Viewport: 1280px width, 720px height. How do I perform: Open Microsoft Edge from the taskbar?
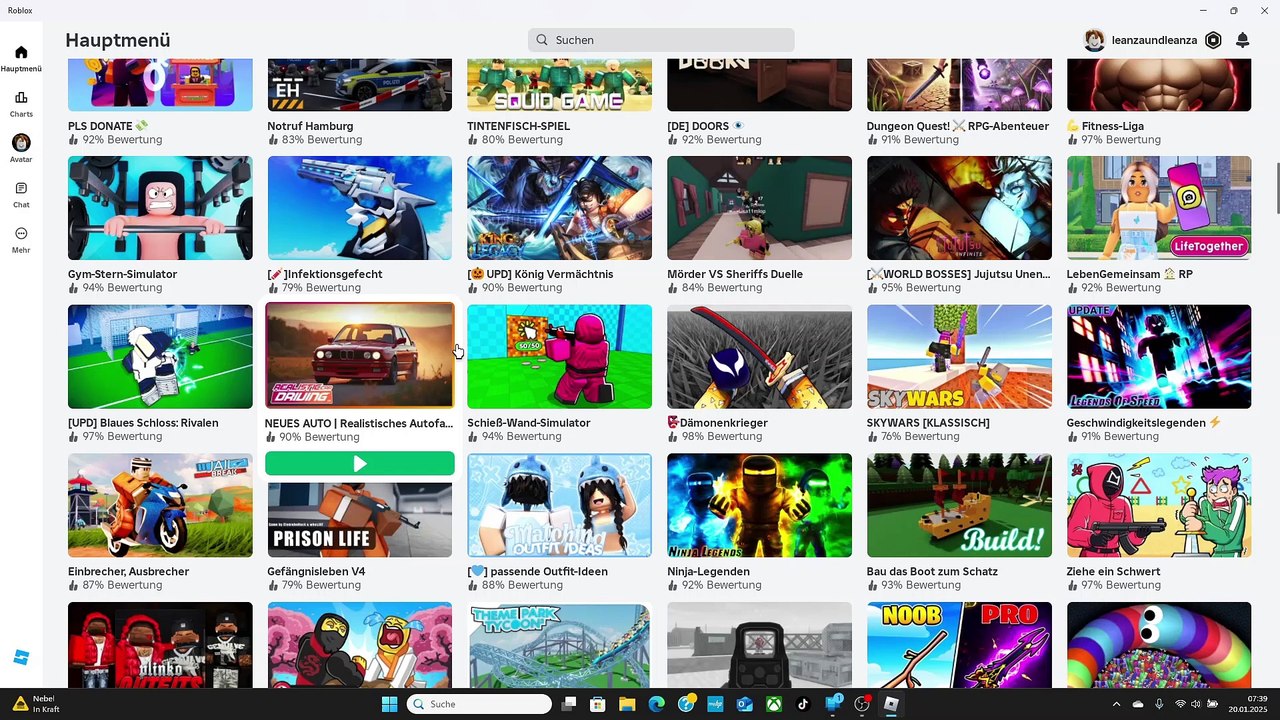pyautogui.click(x=657, y=704)
